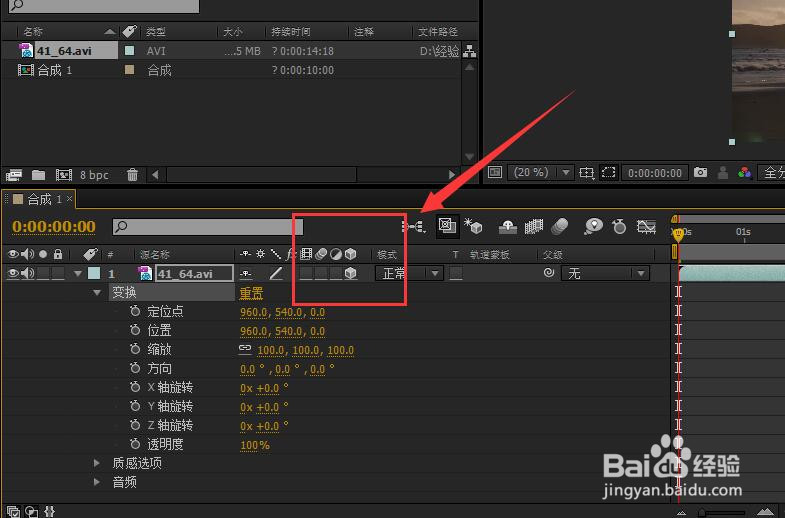Click 重置 to reset the transform
Screen dimensions: 785x518
click(251, 293)
